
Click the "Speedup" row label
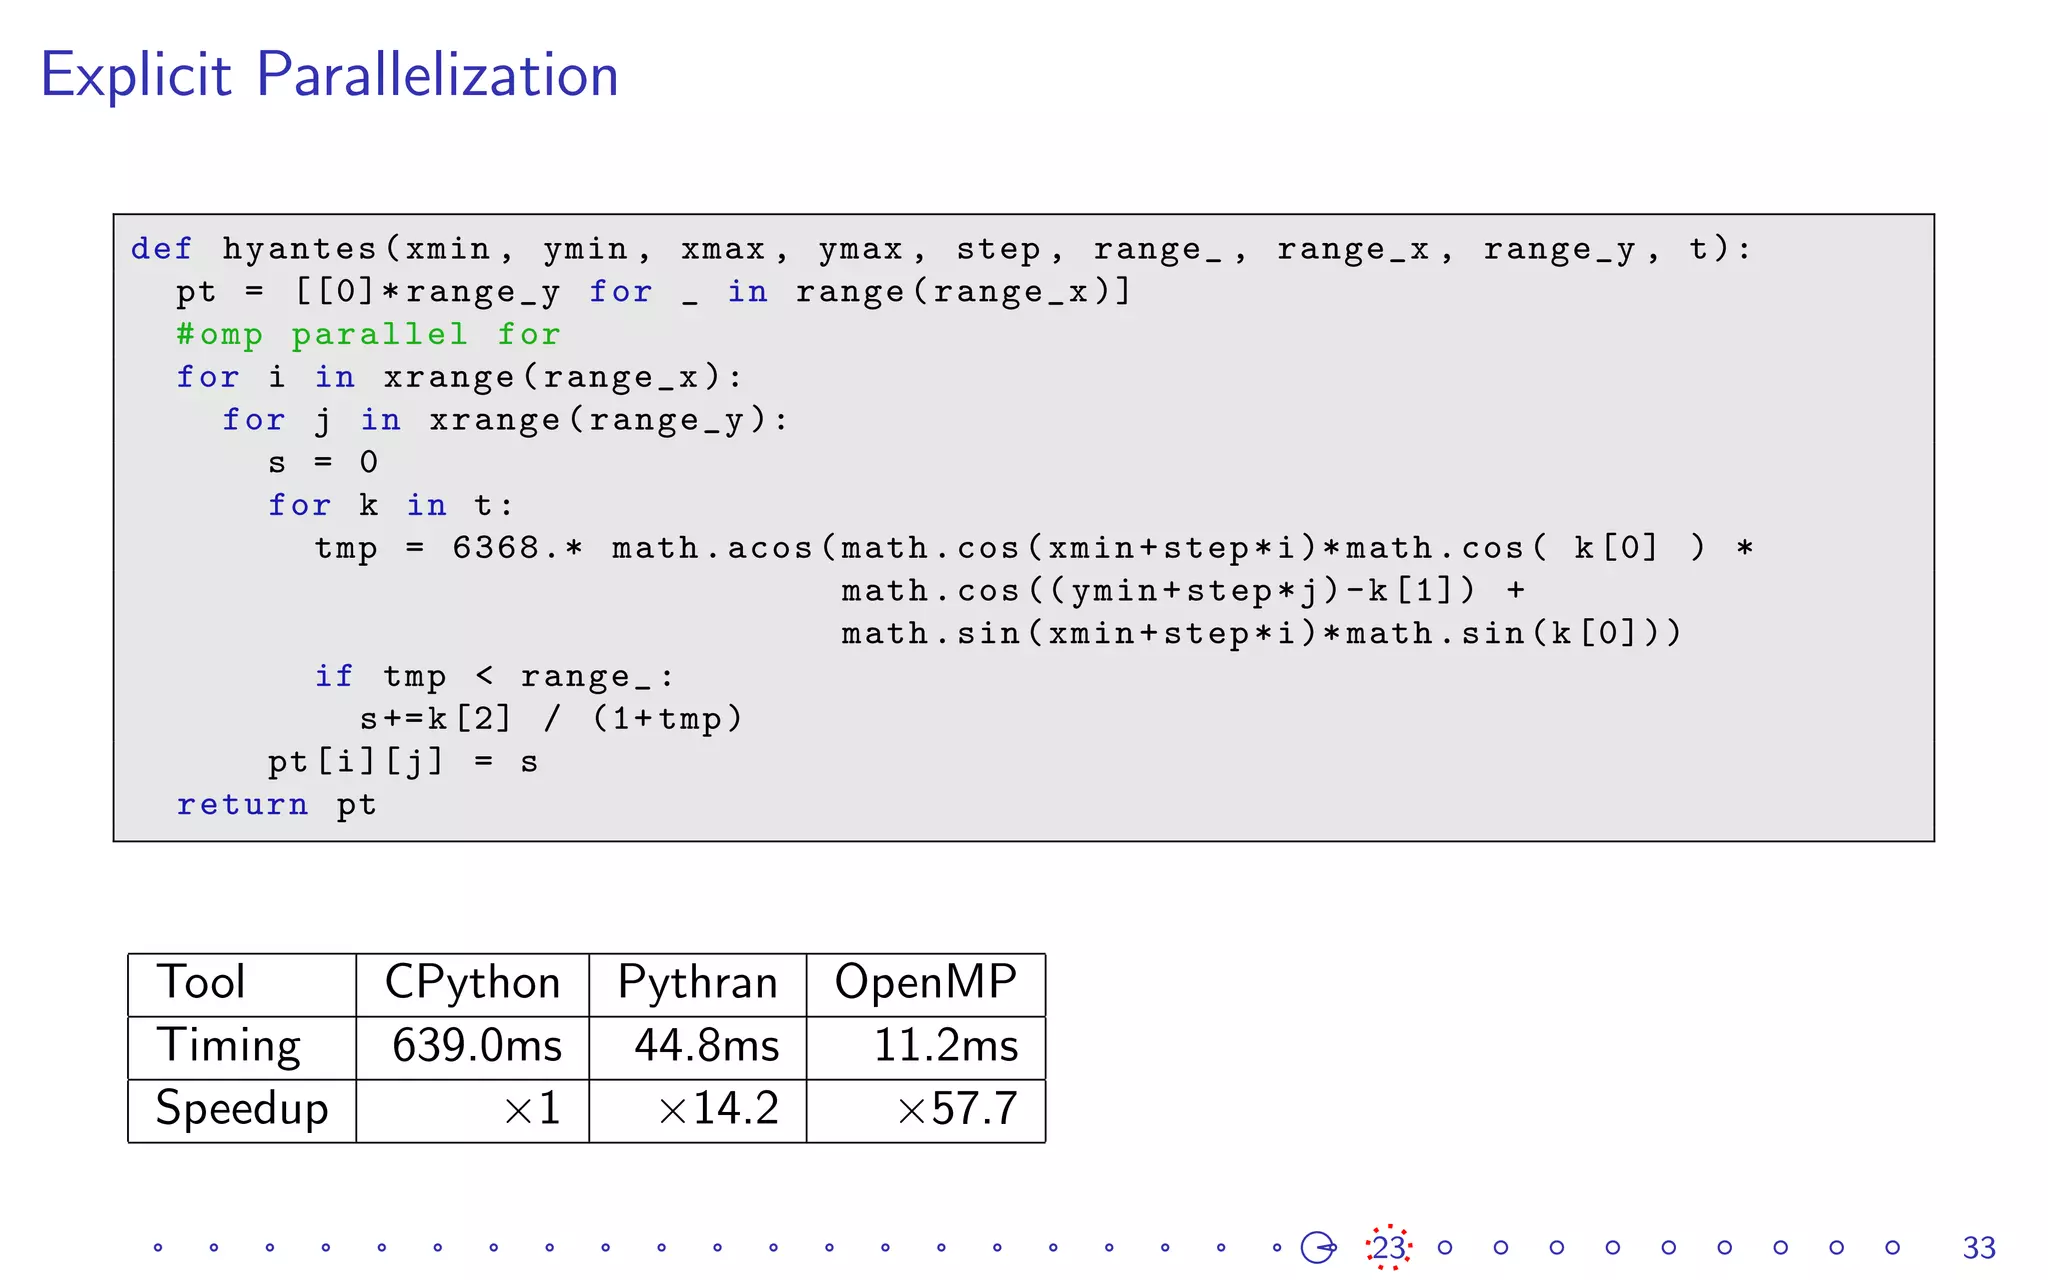[242, 1111]
